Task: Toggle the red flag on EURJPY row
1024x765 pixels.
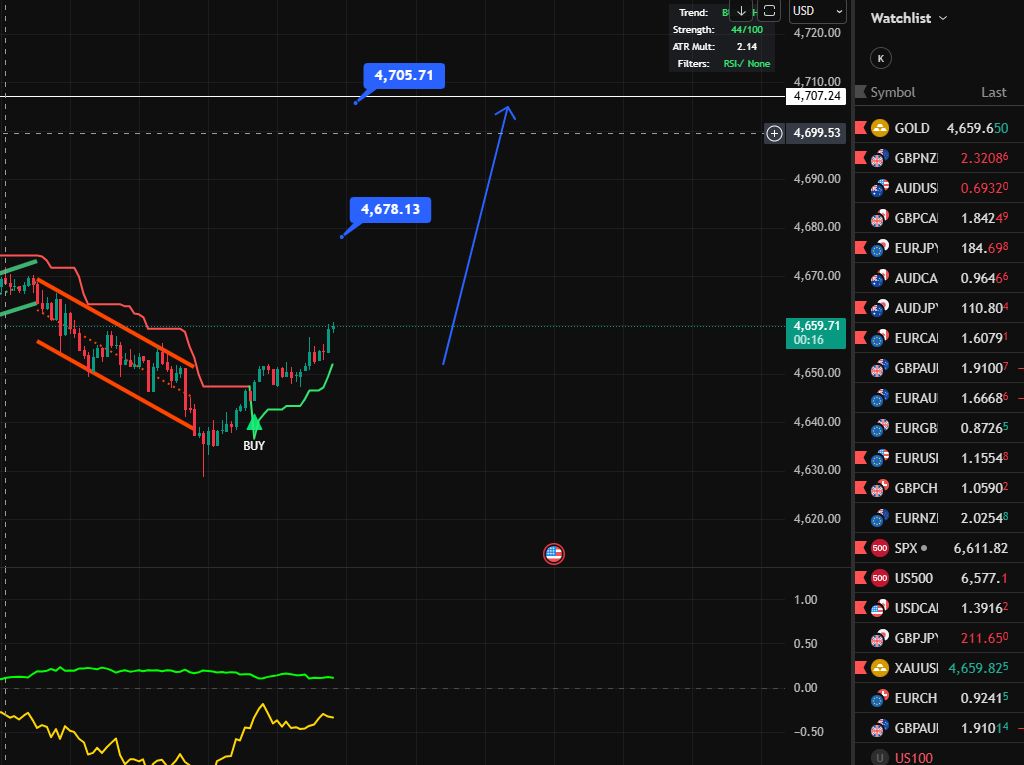Action: [x=859, y=248]
